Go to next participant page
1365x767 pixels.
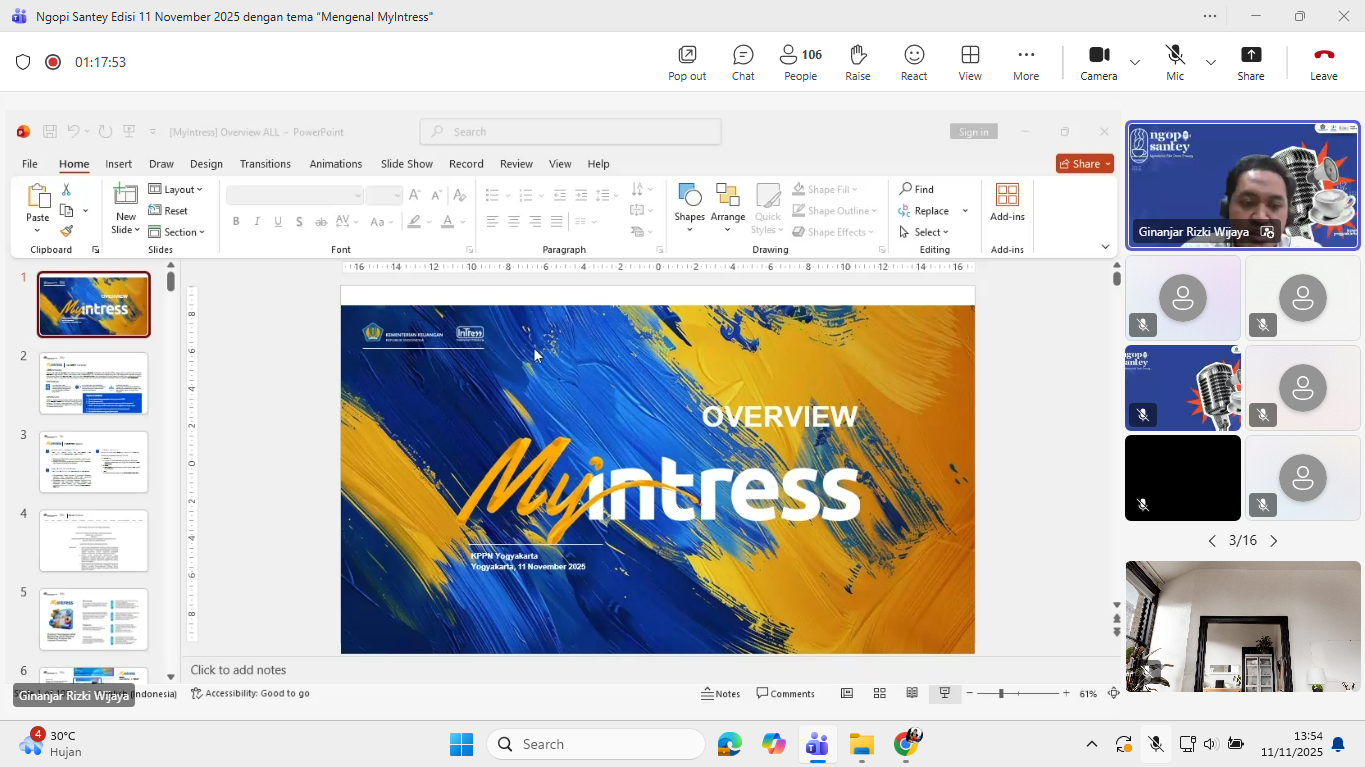click(1274, 541)
